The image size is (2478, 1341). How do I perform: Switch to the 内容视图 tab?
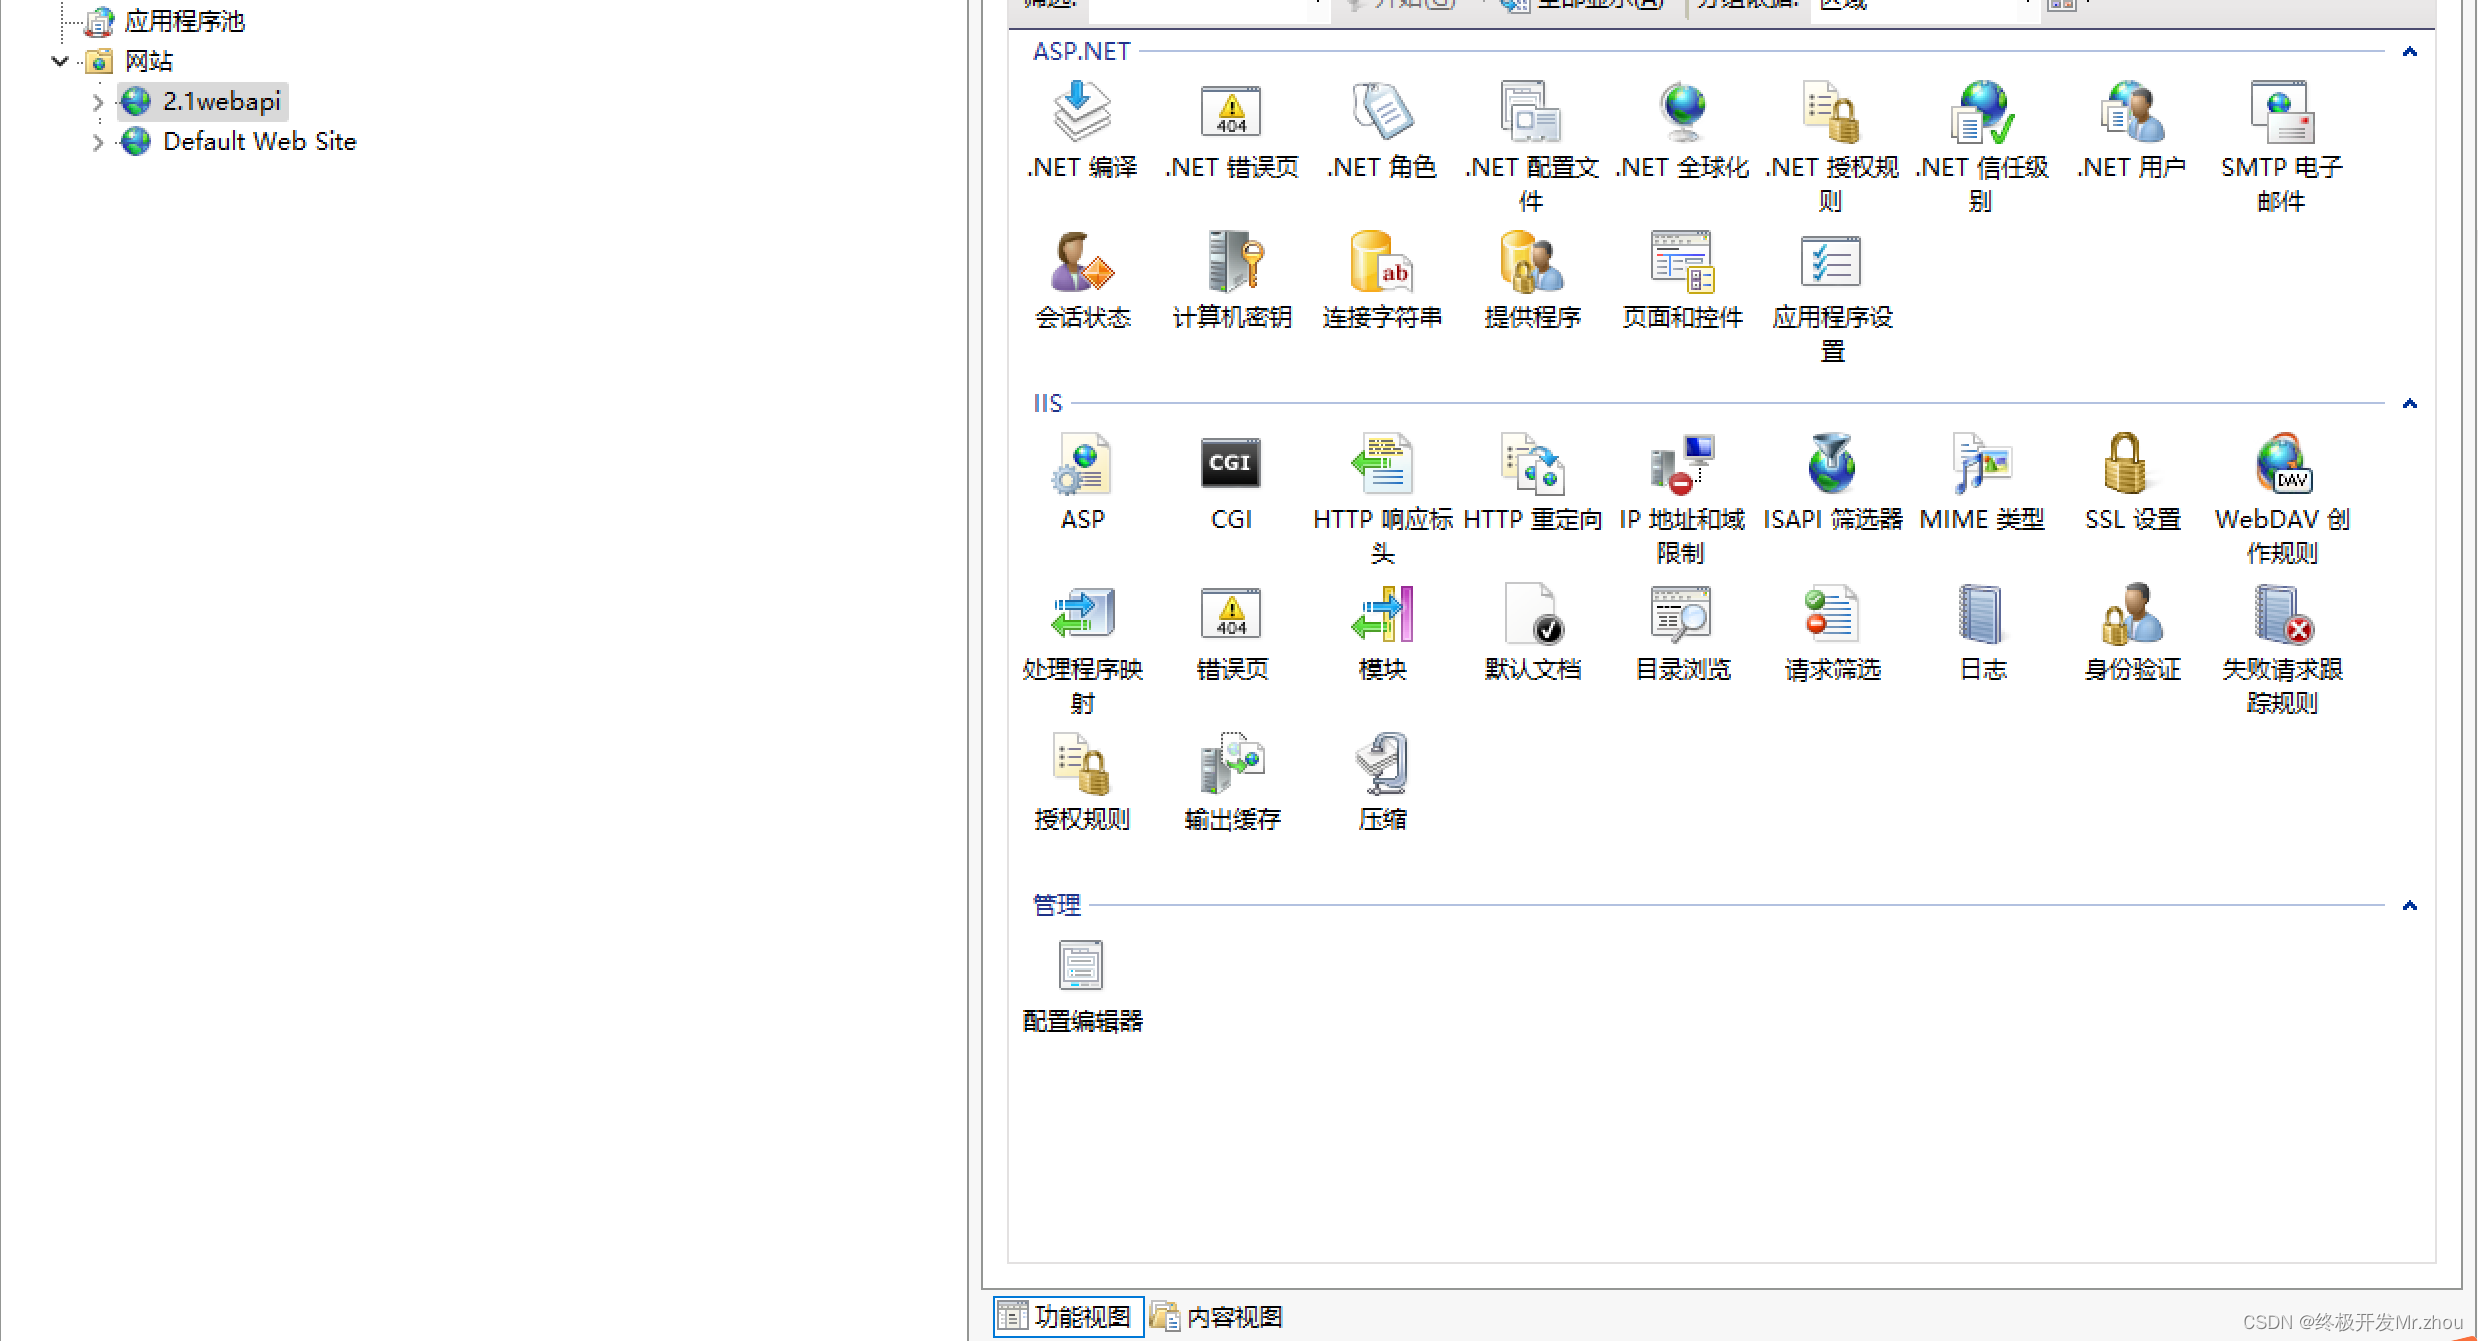[x=1217, y=1317]
